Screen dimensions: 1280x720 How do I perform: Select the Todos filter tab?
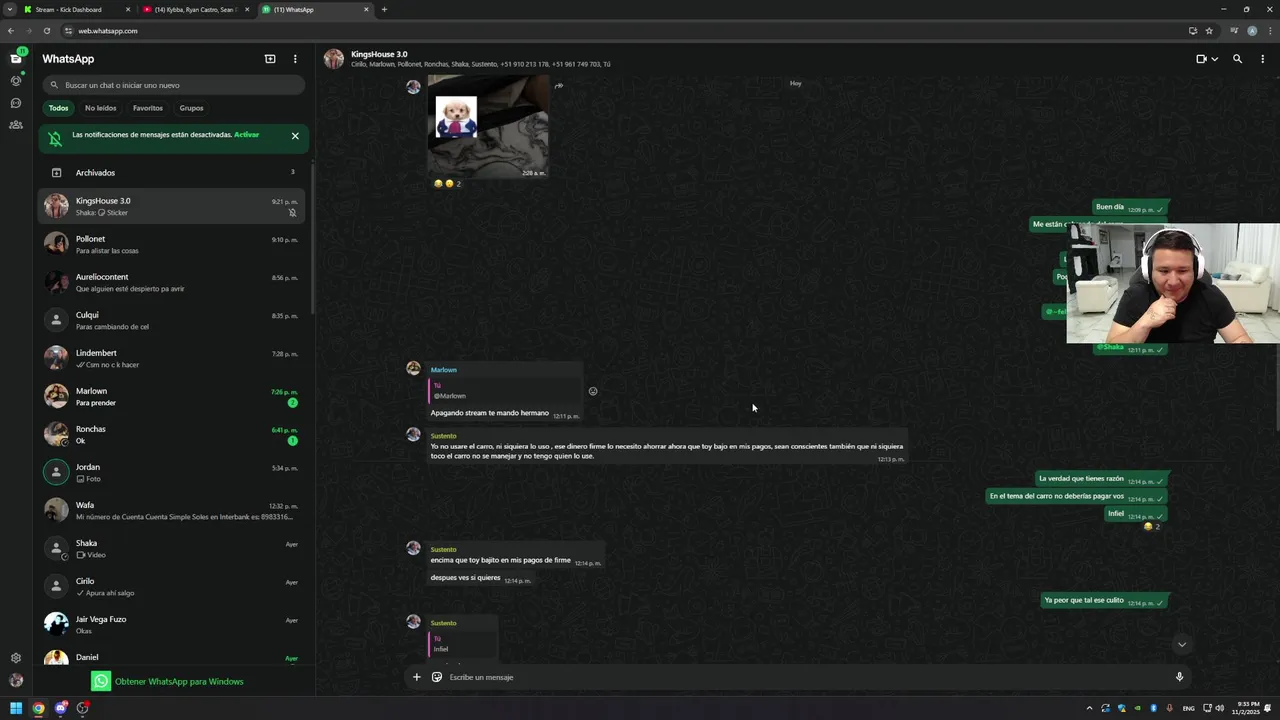point(59,108)
